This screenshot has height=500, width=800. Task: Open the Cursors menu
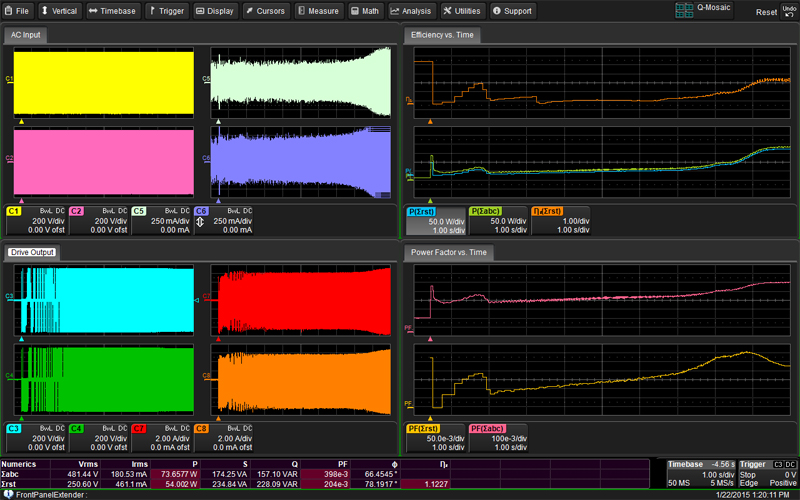[265, 11]
